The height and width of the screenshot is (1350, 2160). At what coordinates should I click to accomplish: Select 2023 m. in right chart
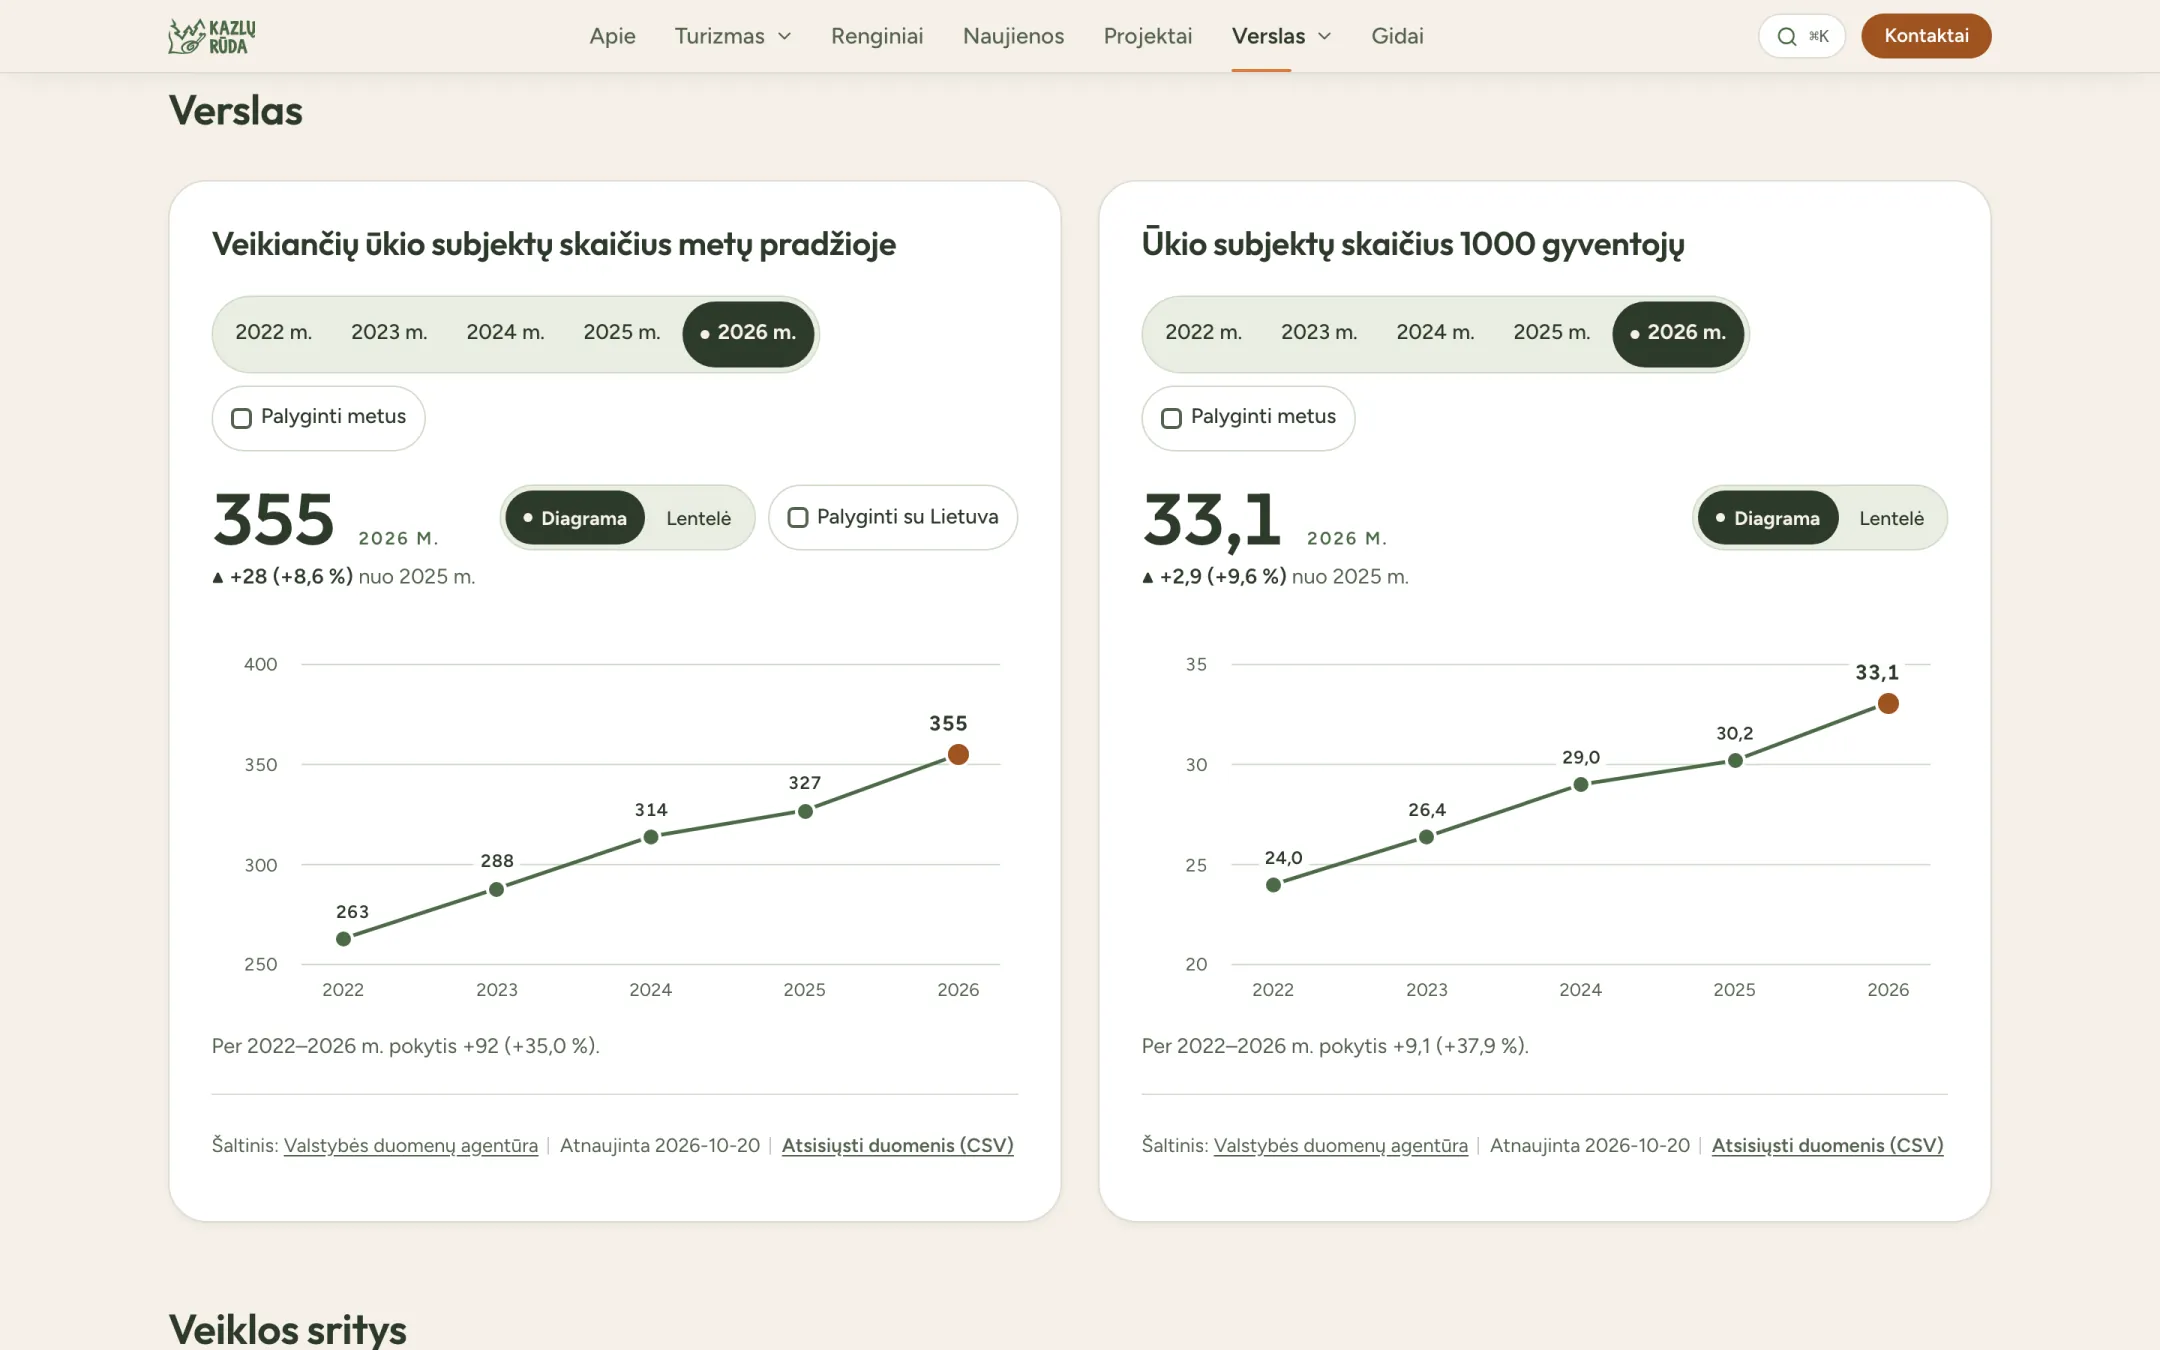[x=1319, y=333]
